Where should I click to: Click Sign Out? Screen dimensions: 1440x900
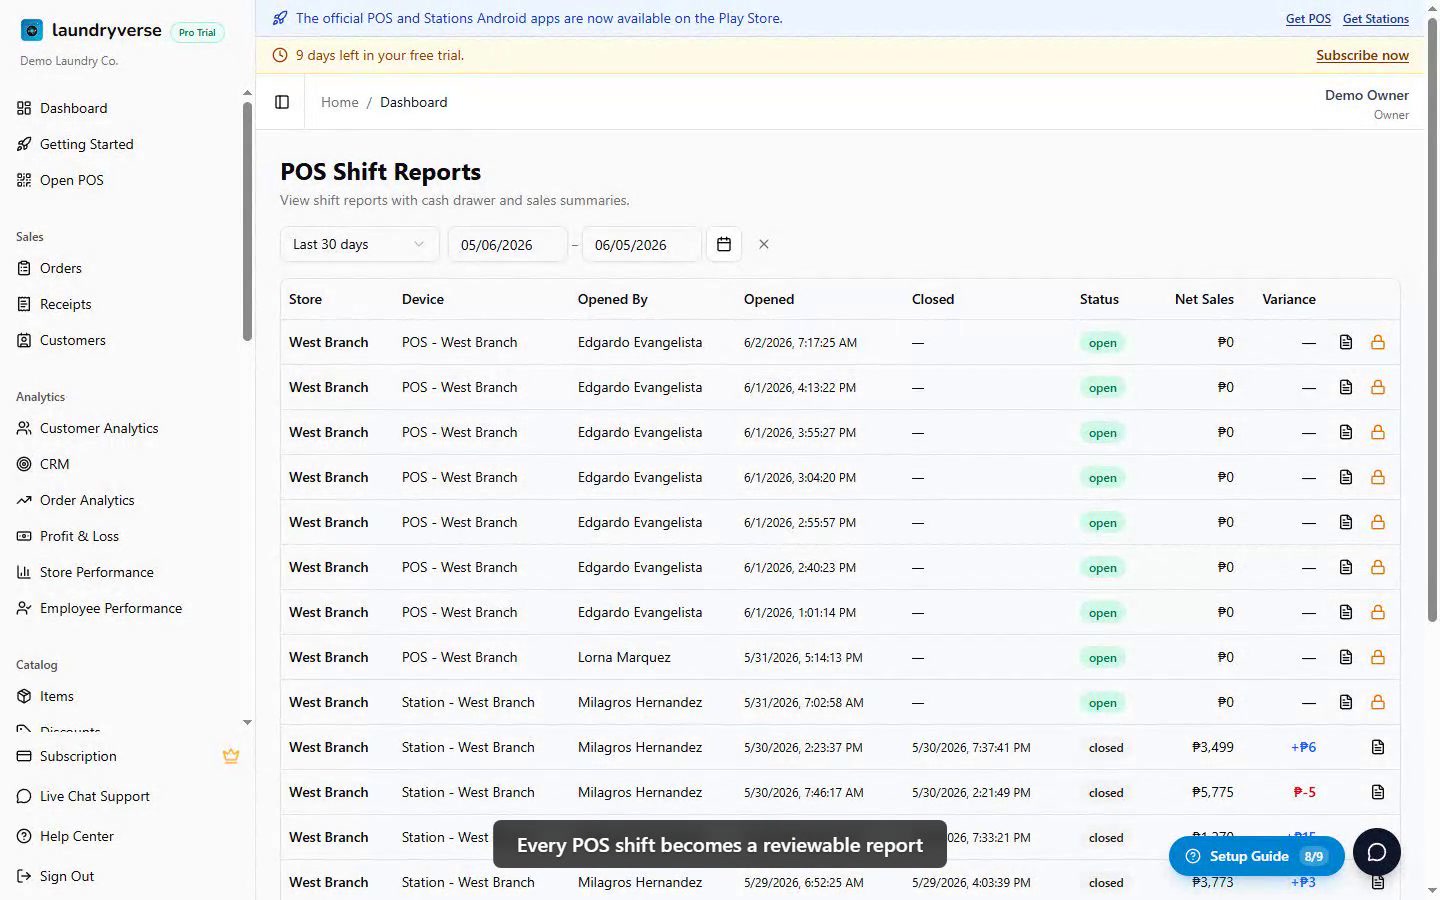click(x=55, y=876)
